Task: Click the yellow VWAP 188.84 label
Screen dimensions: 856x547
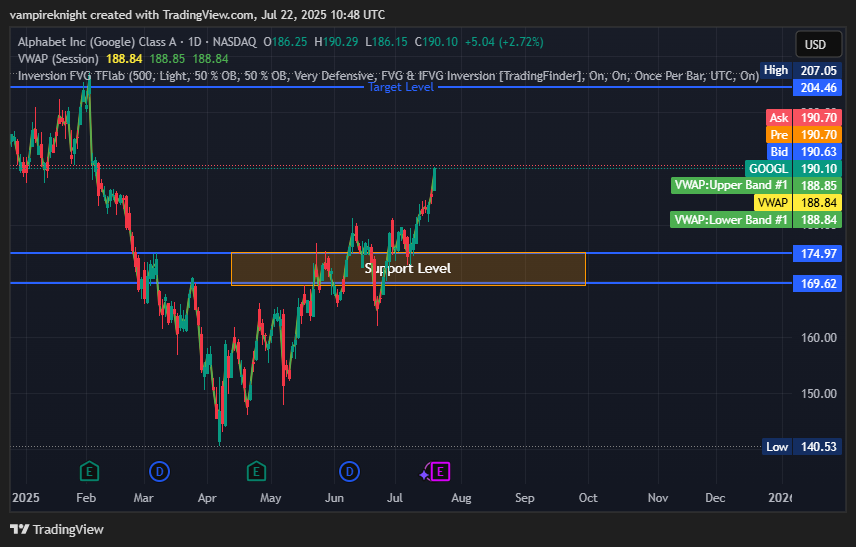Action: 798,203
